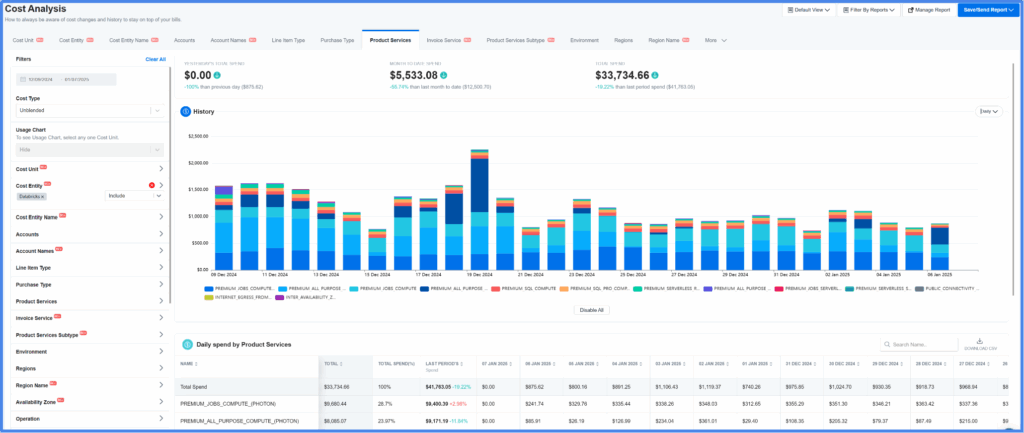Click the Download CSV icon
The image size is (1024, 433).
[x=980, y=340]
